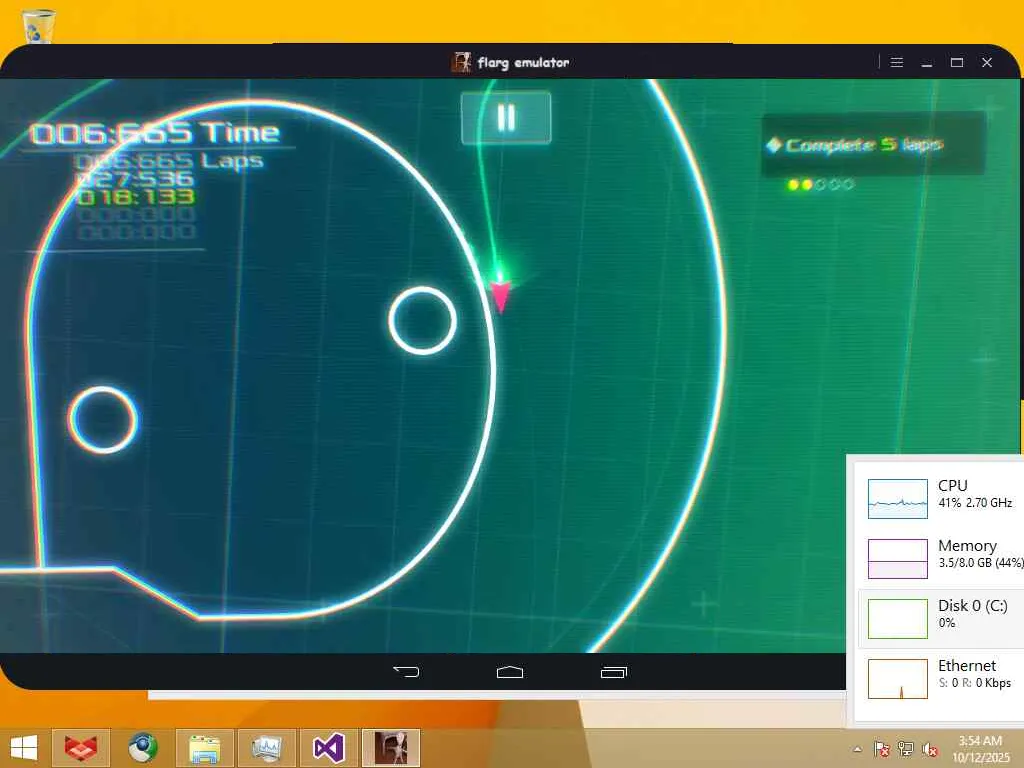1024x768 pixels.
Task: Open the taskbar clock showing 3:54 AM
Action: 980,748
